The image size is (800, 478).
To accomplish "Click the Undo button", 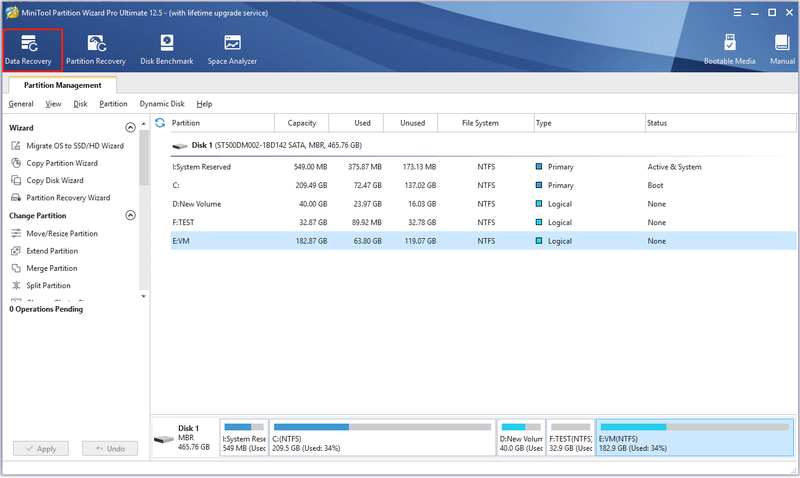I will 110,448.
